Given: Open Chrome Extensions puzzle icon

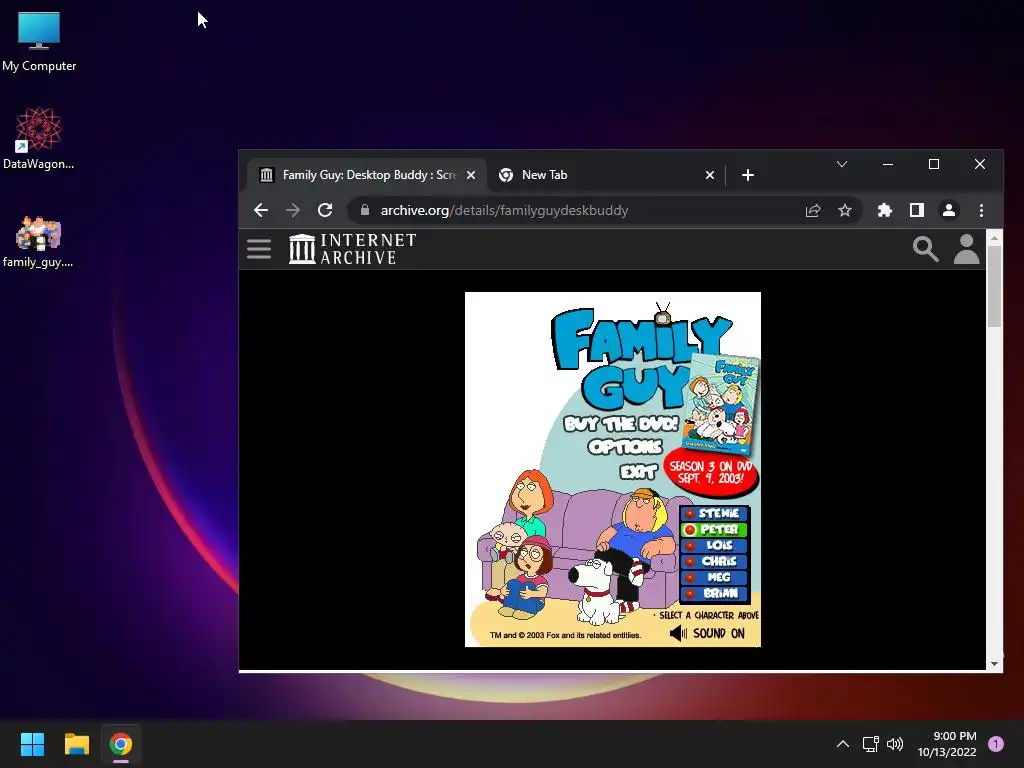Looking at the screenshot, I should tap(884, 210).
